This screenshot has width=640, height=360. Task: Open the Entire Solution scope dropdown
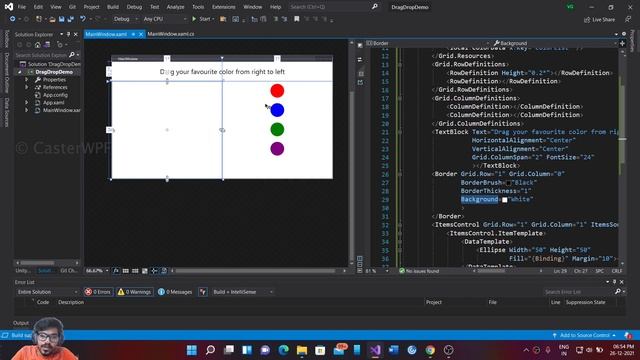click(x=47, y=292)
